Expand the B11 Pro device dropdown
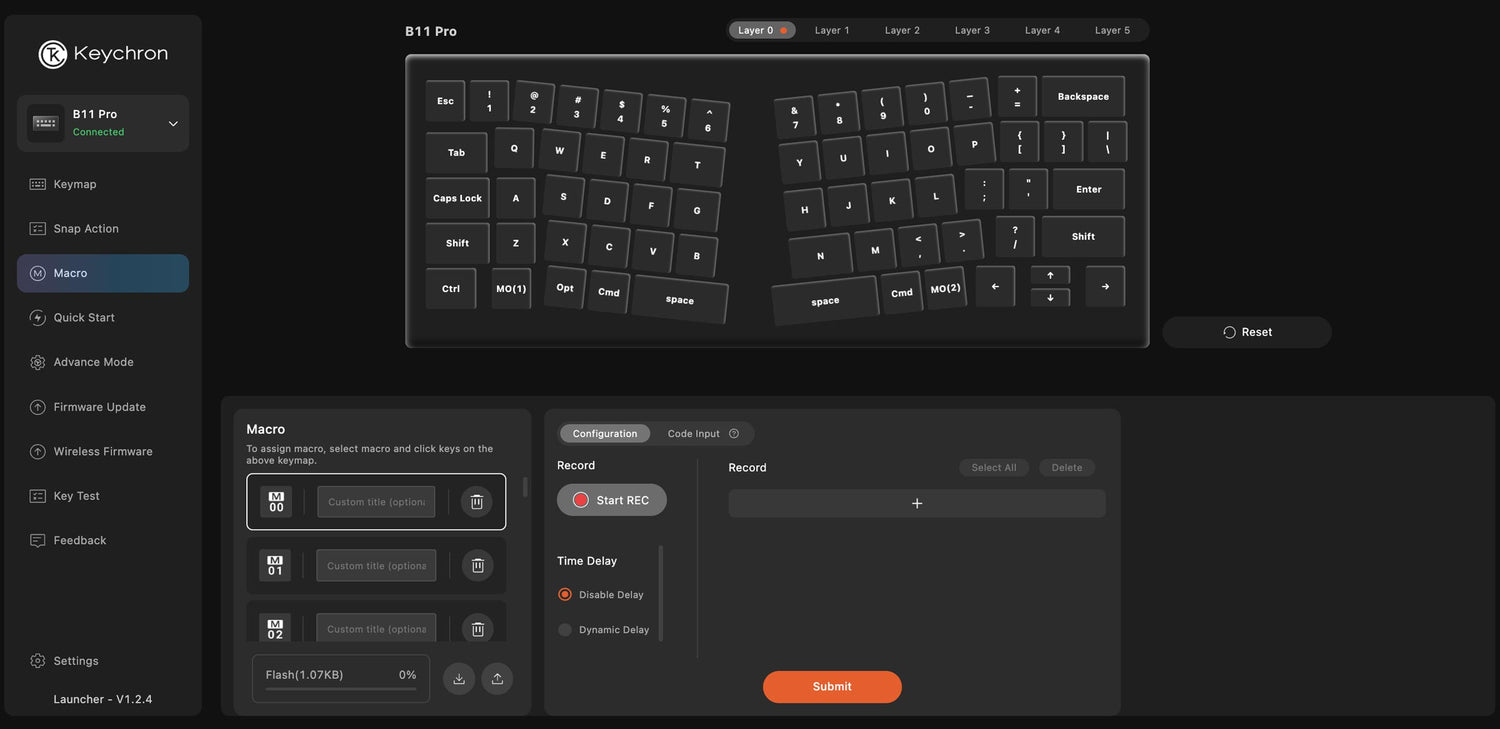This screenshot has width=1500, height=729. (x=173, y=124)
